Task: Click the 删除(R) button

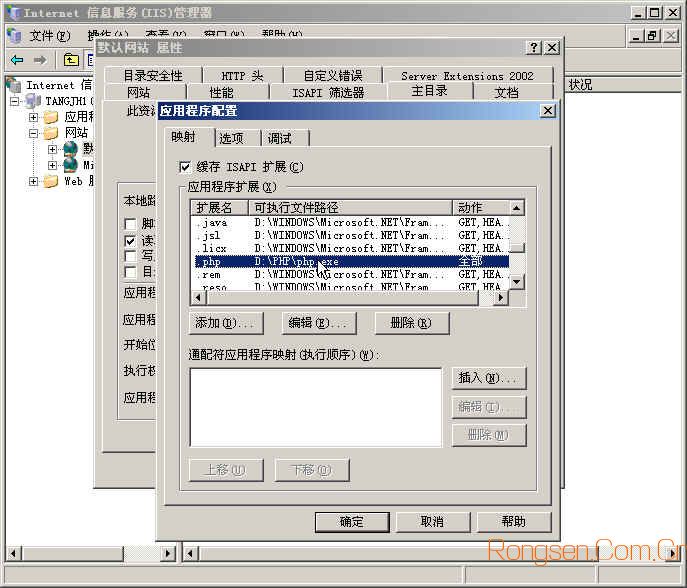Action: (x=412, y=323)
